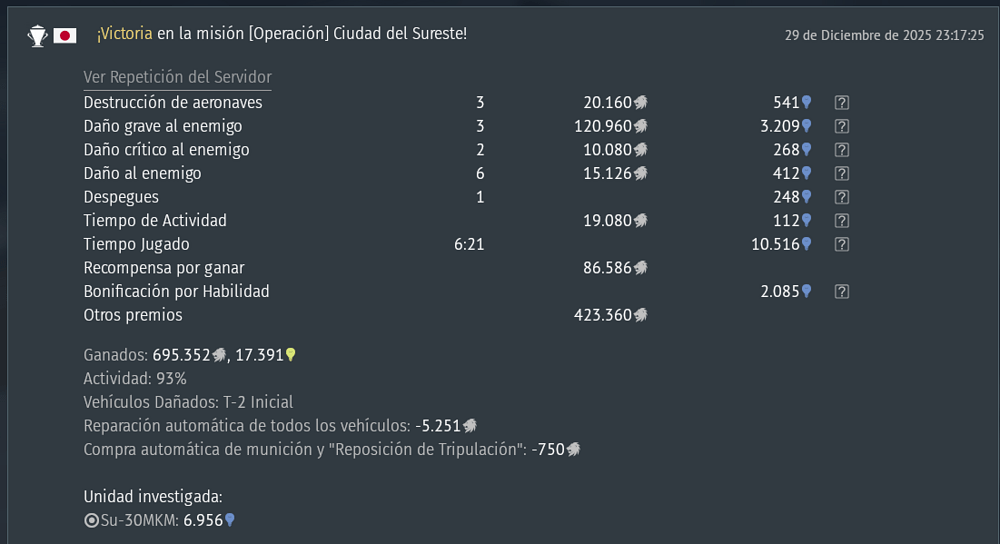Click the battle timestamp 29 de Diciembre
1000x544 pixels.
pos(884,35)
